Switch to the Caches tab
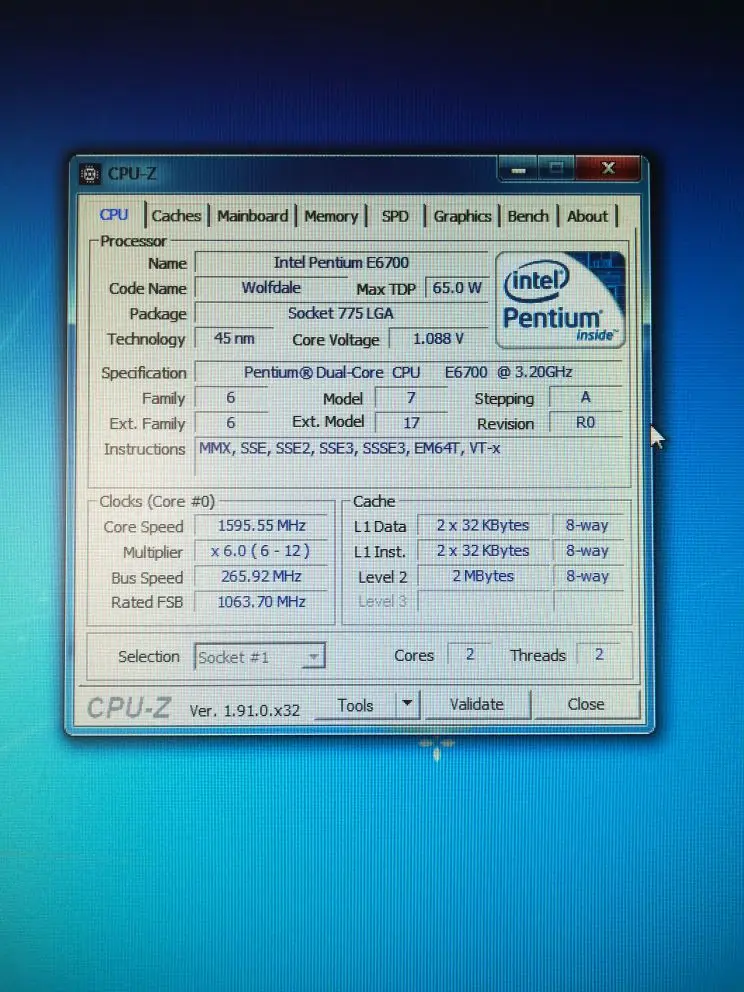 pyautogui.click(x=176, y=216)
